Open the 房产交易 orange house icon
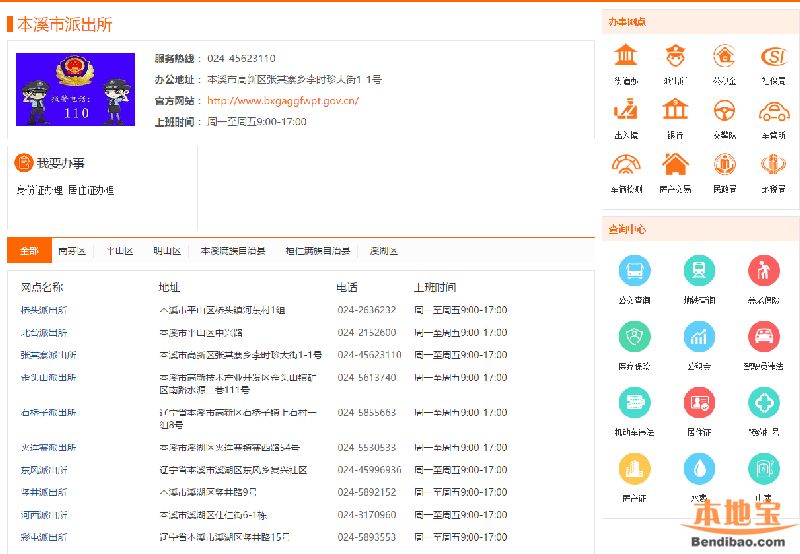This screenshot has height=554, width=800. tap(675, 164)
